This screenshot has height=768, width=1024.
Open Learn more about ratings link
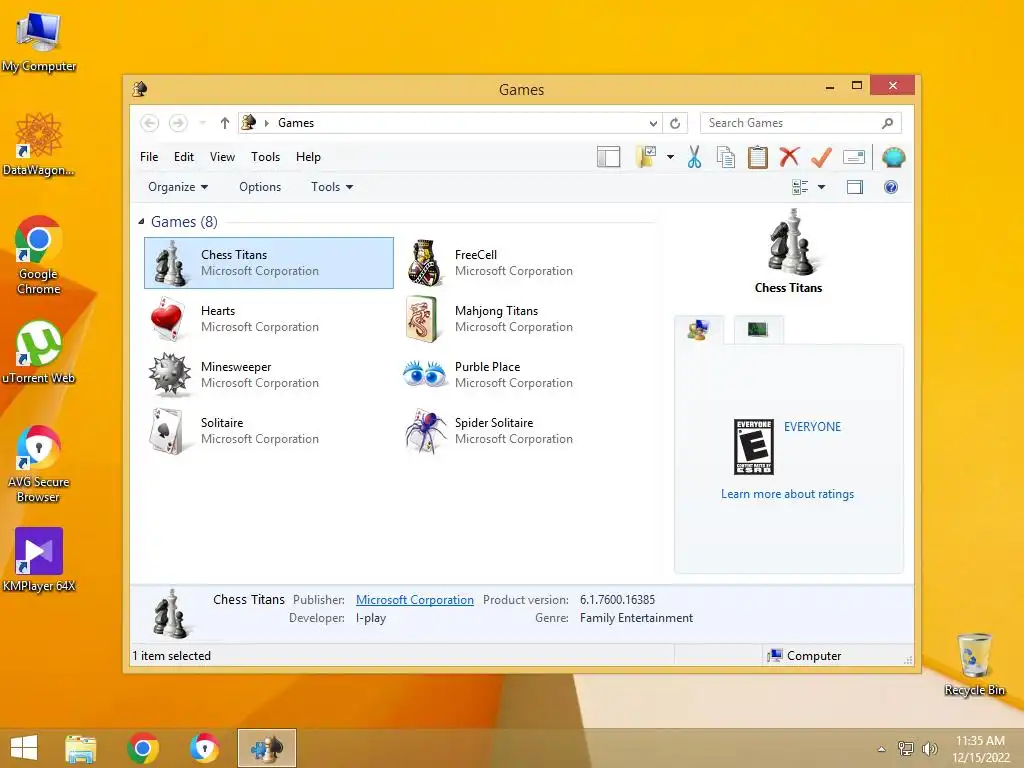point(788,494)
